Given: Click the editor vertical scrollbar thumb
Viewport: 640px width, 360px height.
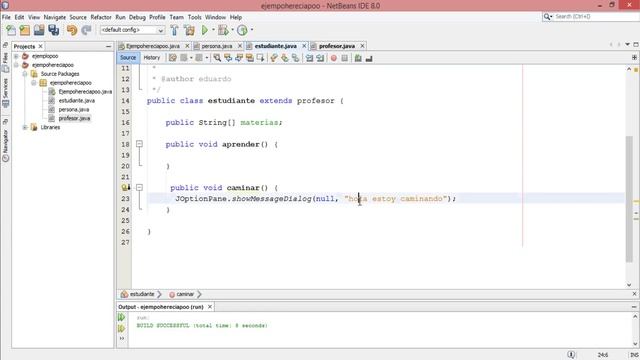Looking at the screenshot, I should point(629,199).
